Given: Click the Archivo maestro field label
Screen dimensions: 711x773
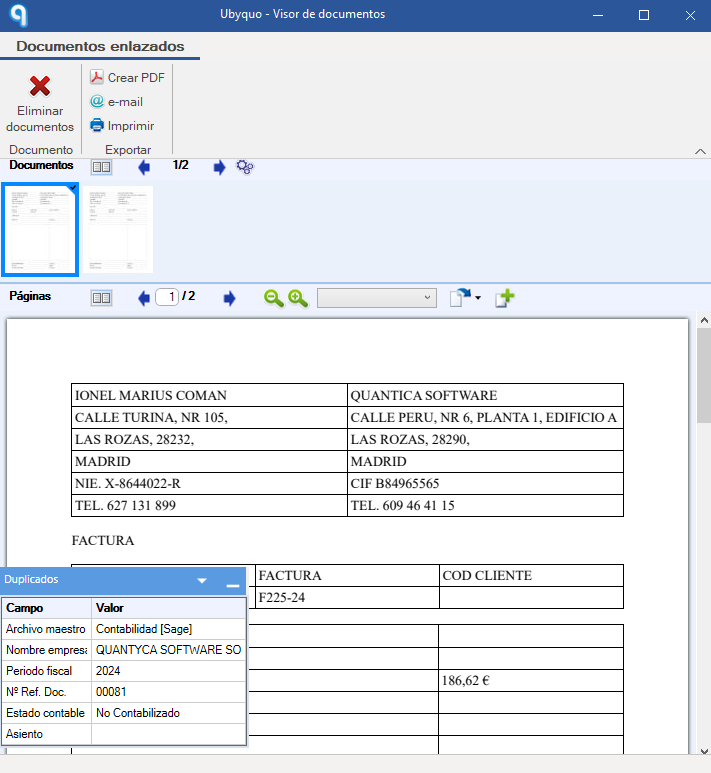Looking at the screenshot, I should 47,629.
